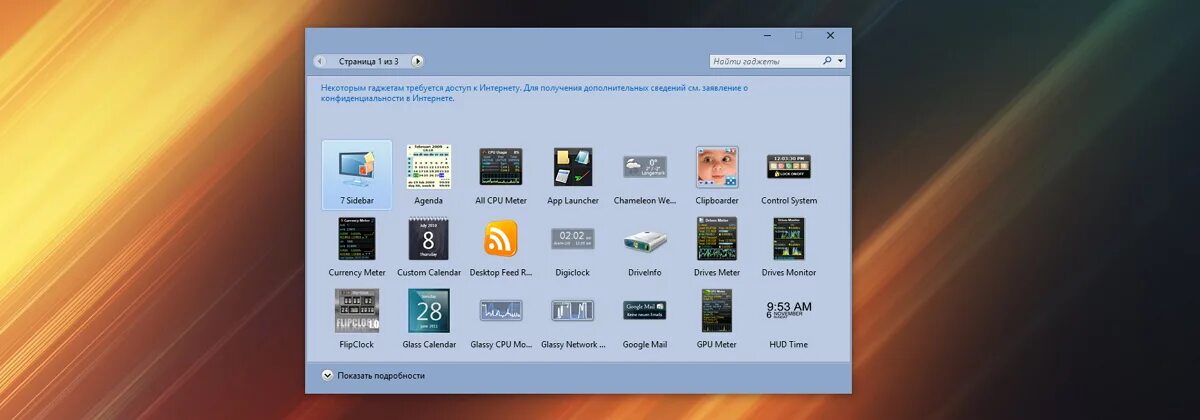The height and width of the screenshot is (420, 1200).
Task: Go to the previous gadgets page
Action: tap(320, 61)
